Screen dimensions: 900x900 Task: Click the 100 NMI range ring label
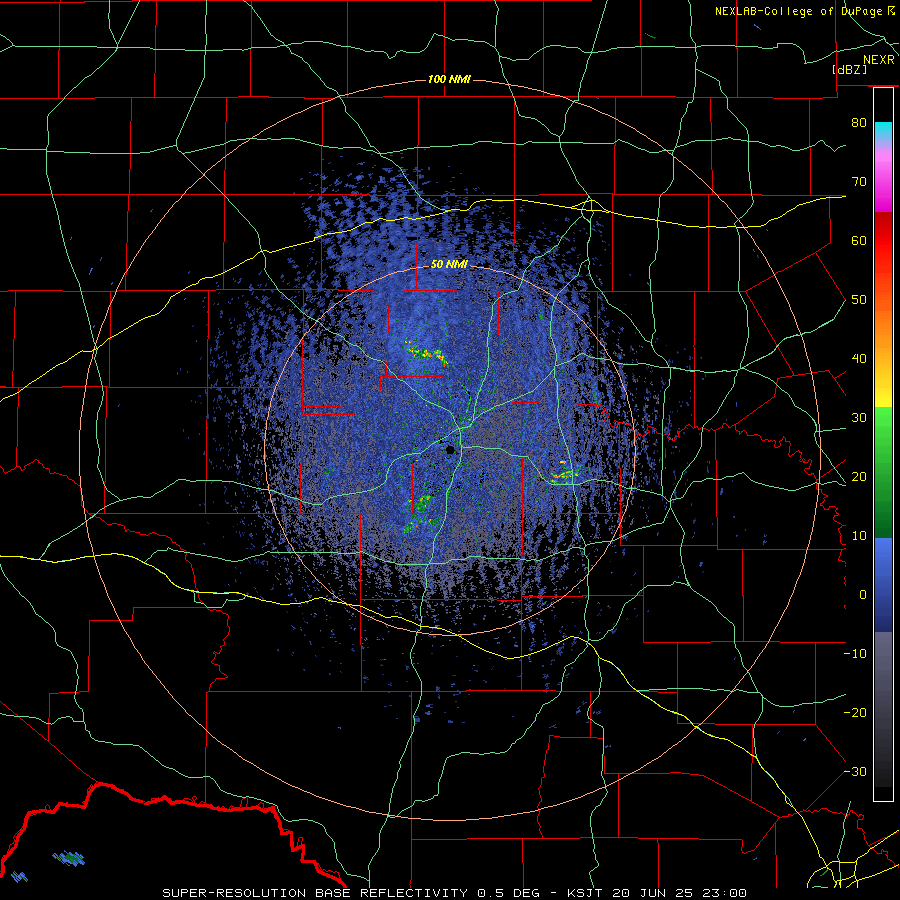[x=449, y=79]
